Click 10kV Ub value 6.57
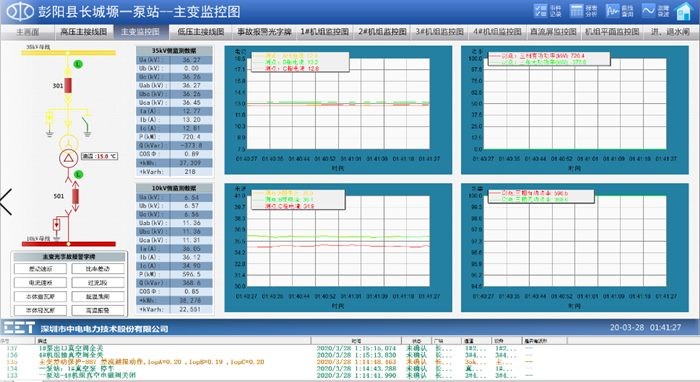 (x=192, y=206)
